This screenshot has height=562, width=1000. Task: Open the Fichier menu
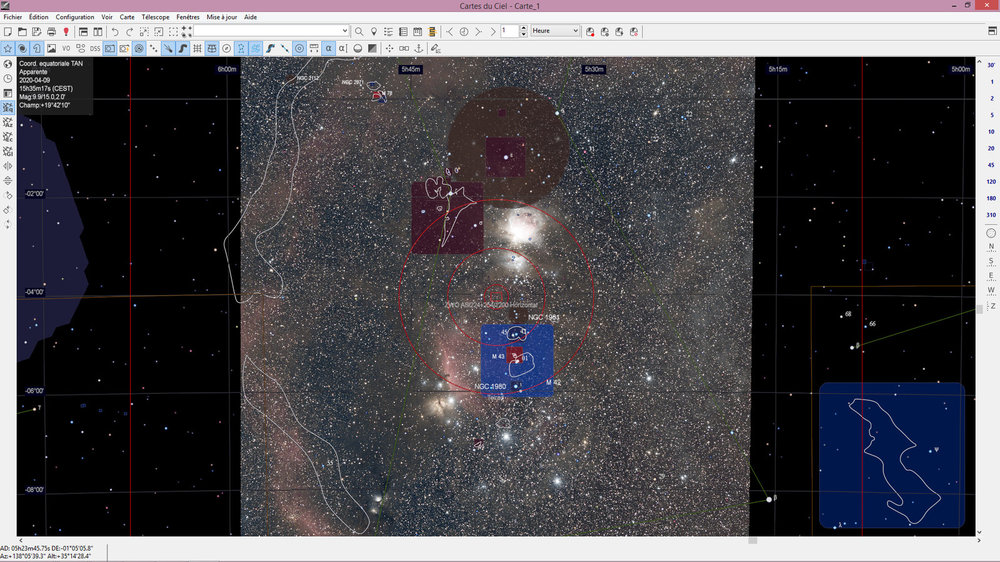(x=13, y=17)
